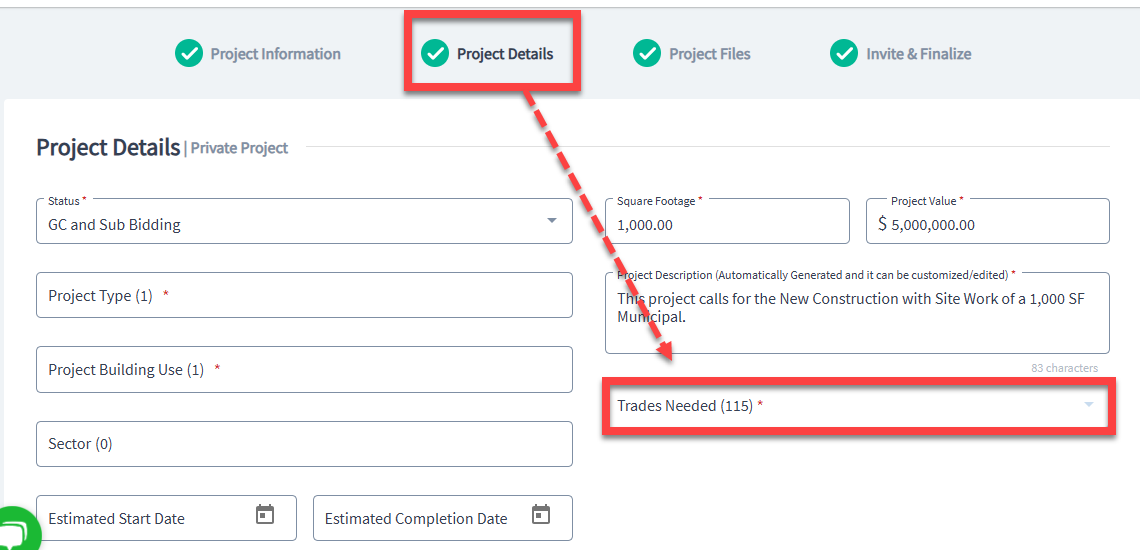Click the Invite & Finalize green checkmark icon

pos(844,53)
